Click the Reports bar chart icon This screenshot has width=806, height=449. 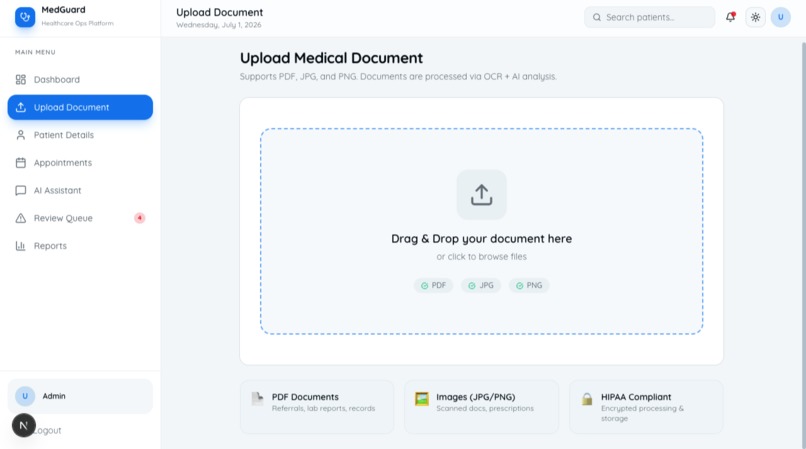tap(21, 246)
